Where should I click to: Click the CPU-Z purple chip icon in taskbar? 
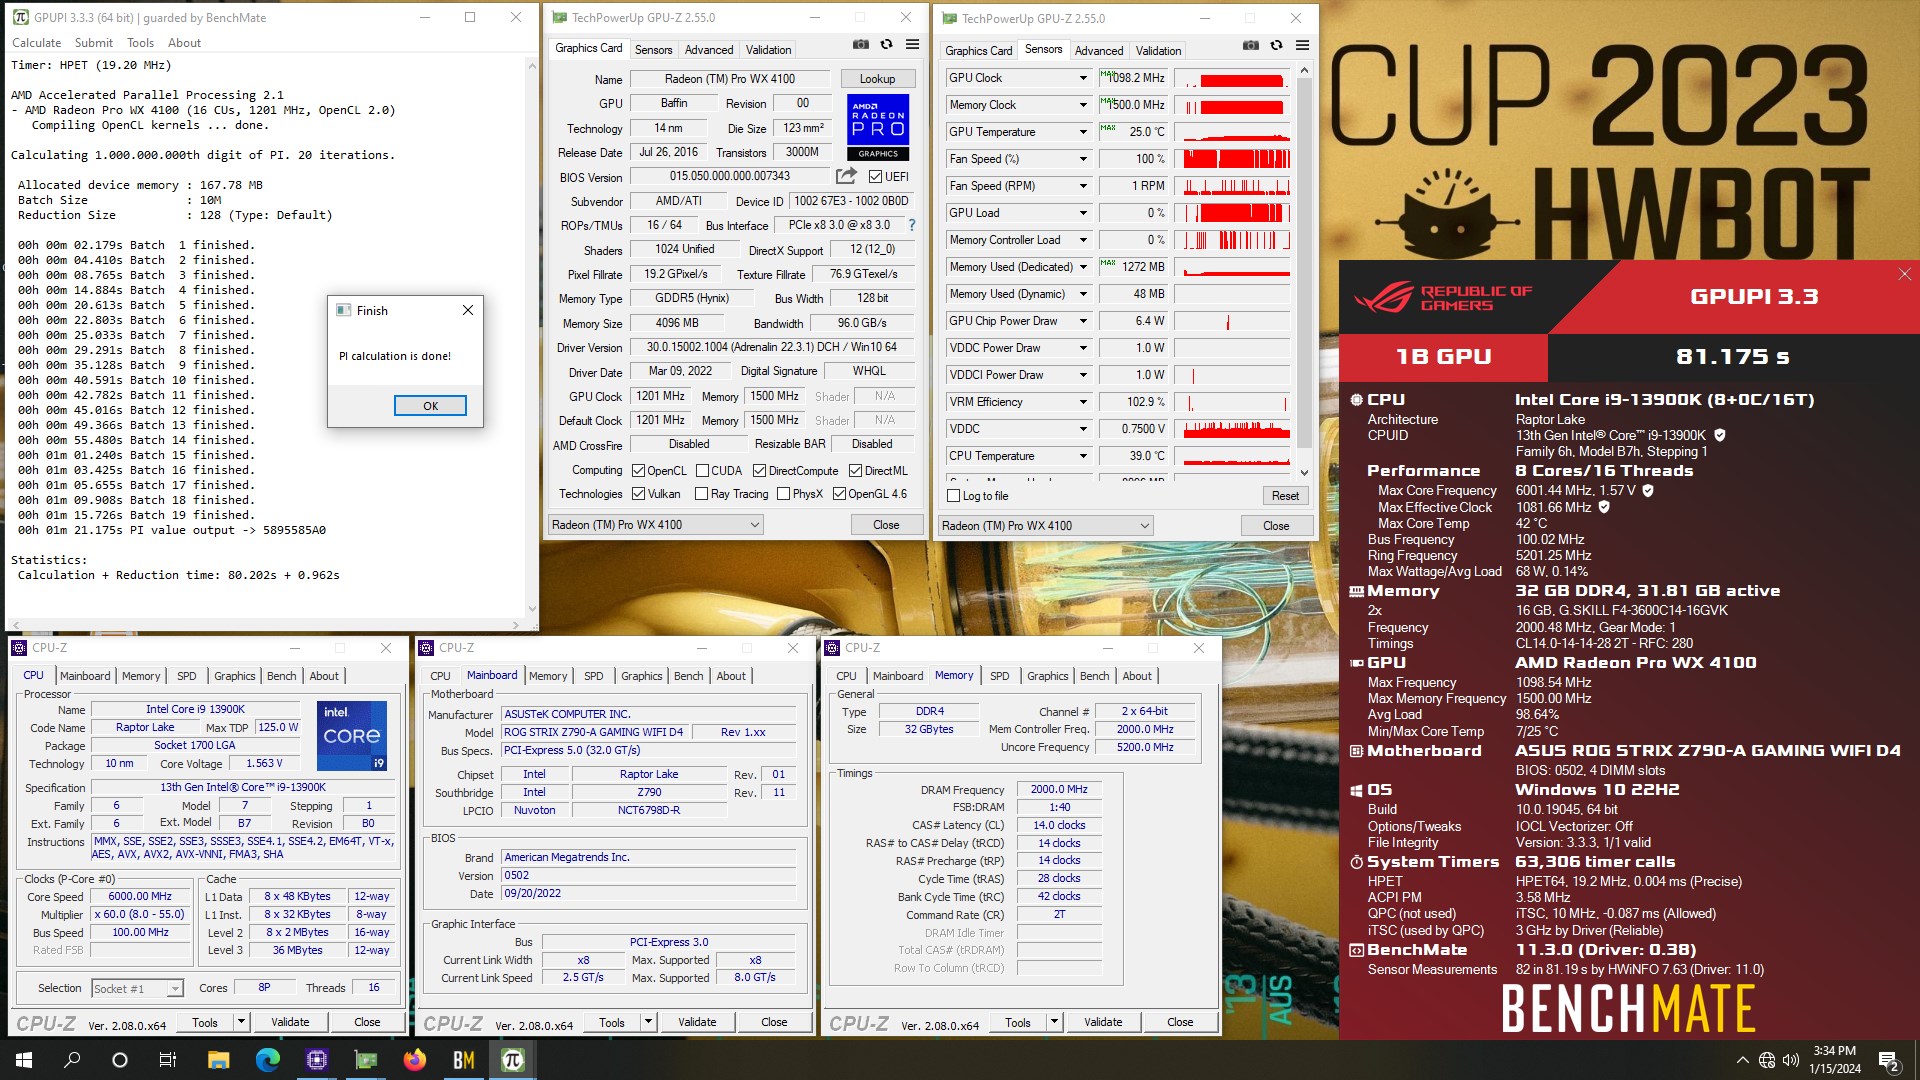point(316,1060)
